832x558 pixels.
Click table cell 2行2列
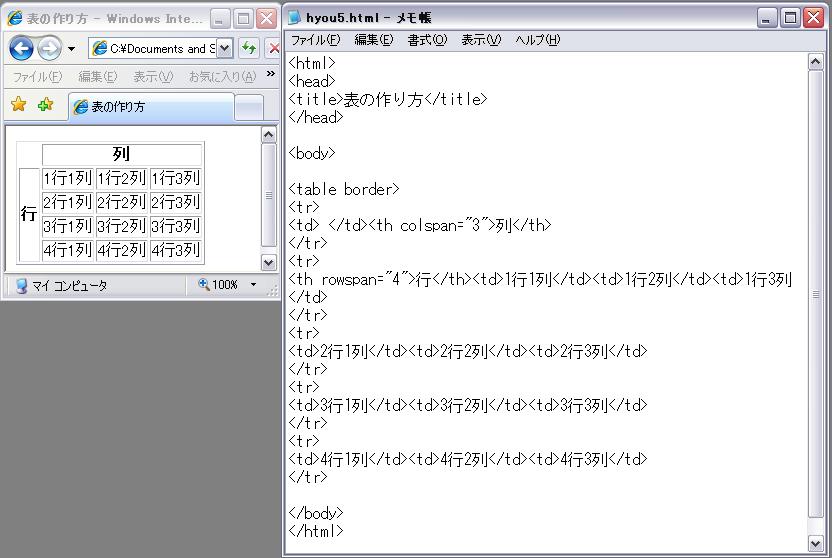pos(122,202)
